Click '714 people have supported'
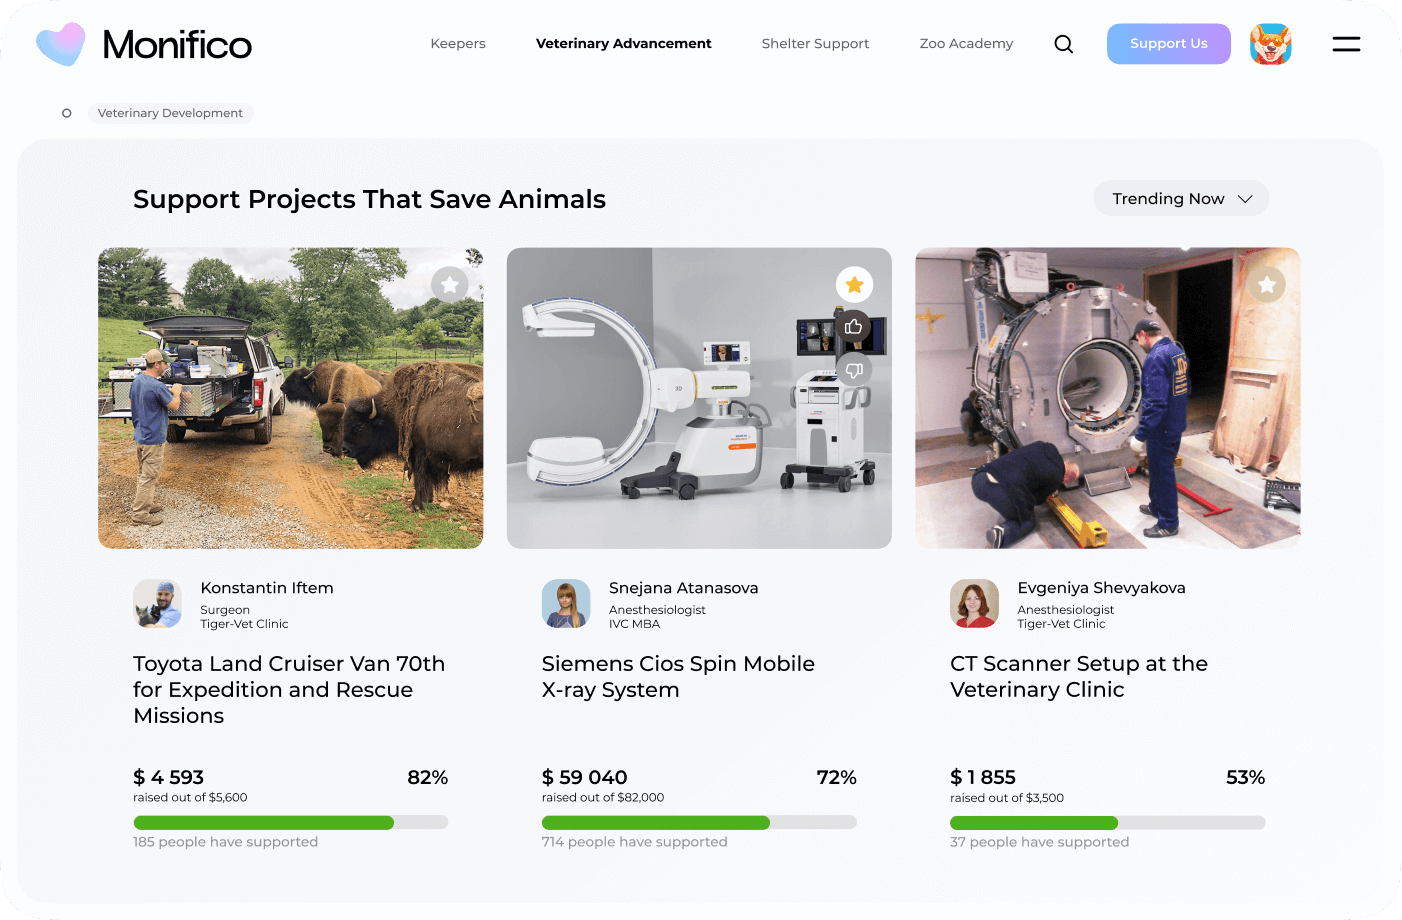1402x920 pixels. tap(635, 842)
